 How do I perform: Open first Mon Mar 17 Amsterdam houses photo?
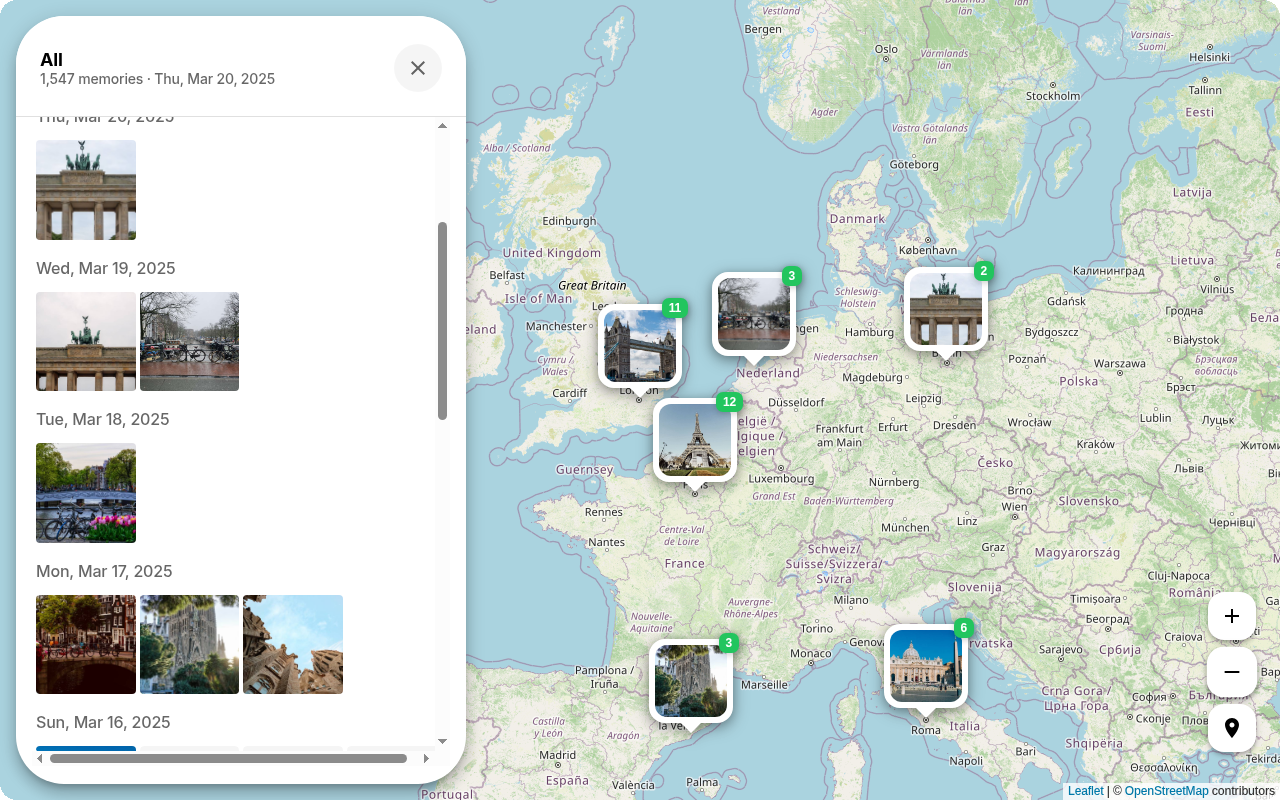pyautogui.click(x=86, y=644)
